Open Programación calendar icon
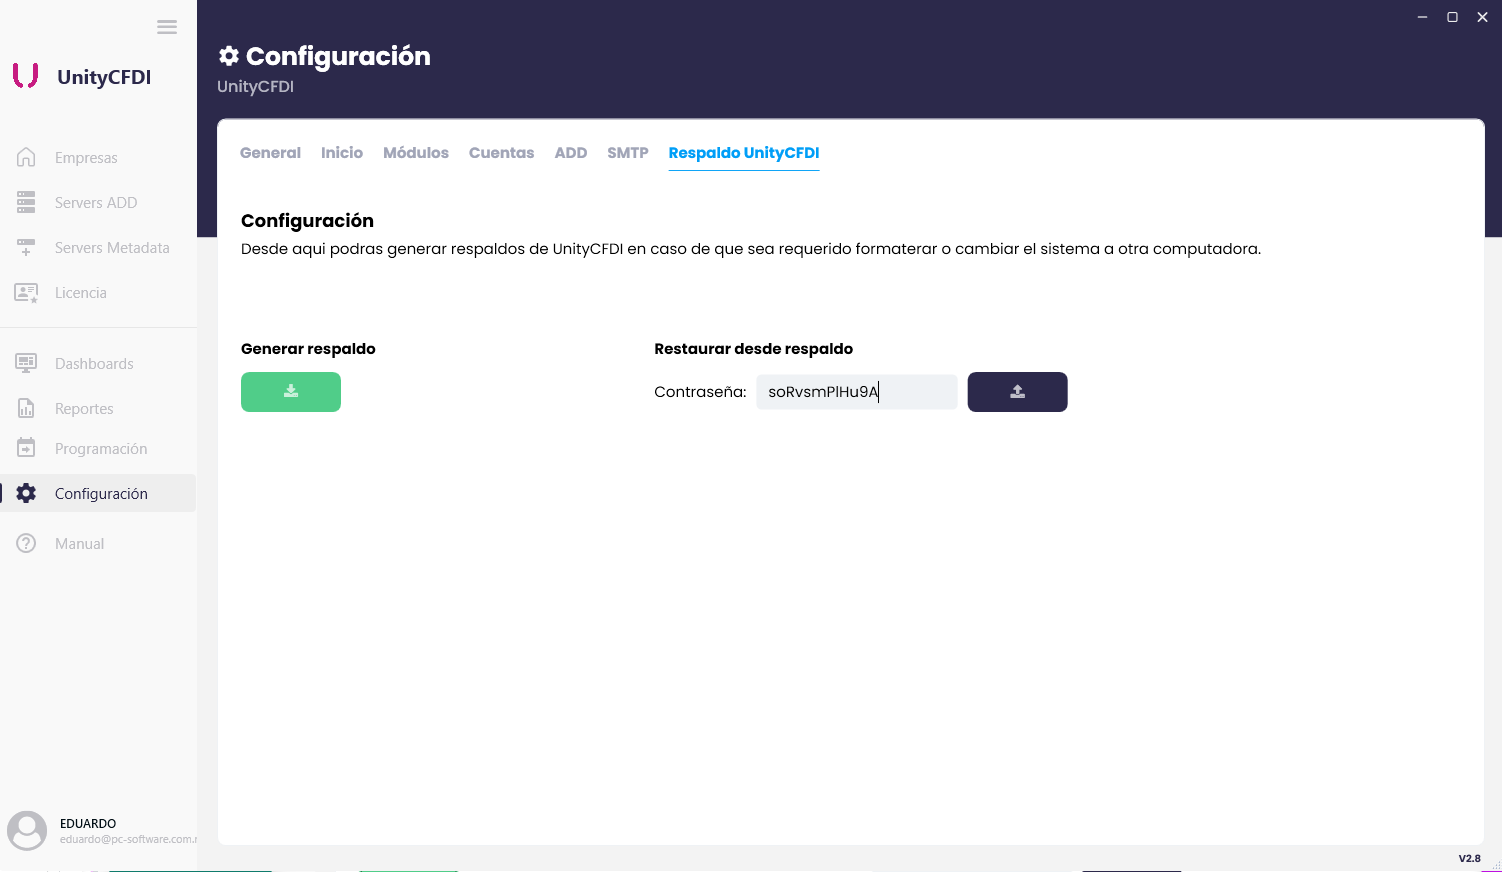Screen dimensions: 1502x872 click(x=26, y=448)
